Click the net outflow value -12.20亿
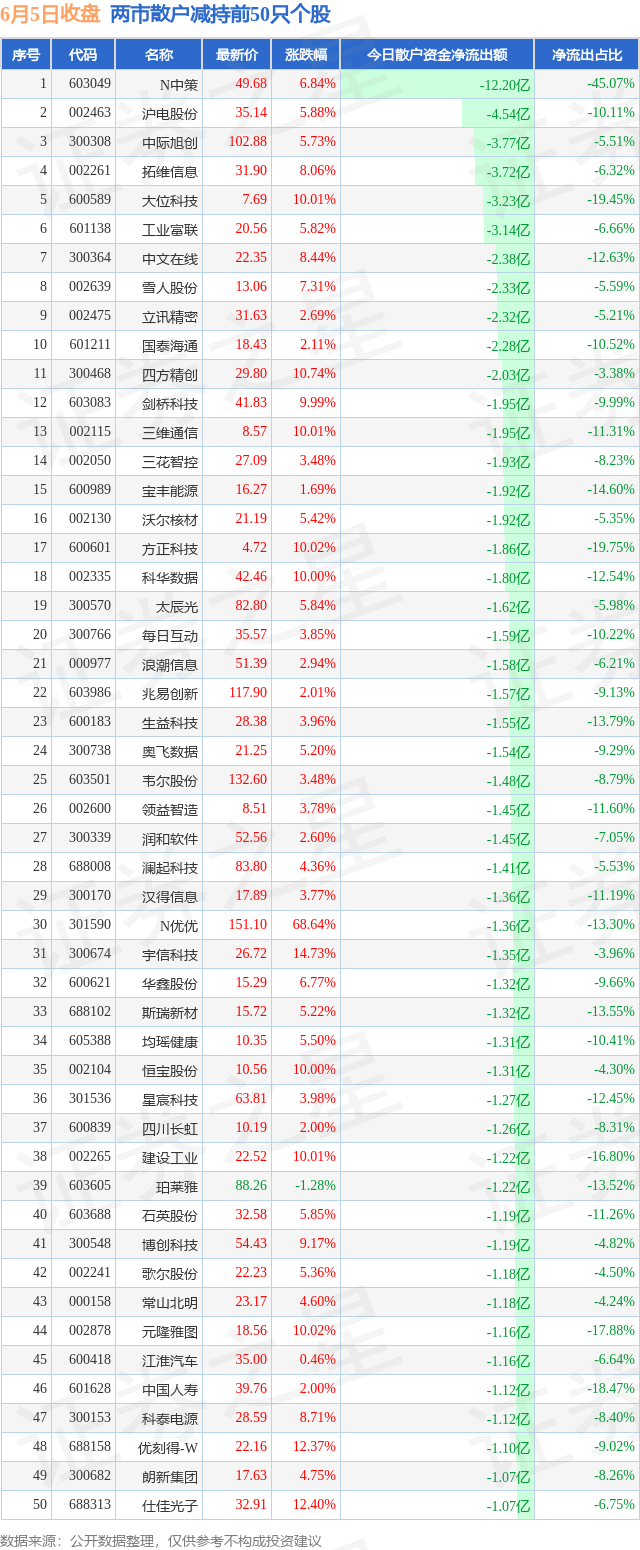 click(504, 84)
